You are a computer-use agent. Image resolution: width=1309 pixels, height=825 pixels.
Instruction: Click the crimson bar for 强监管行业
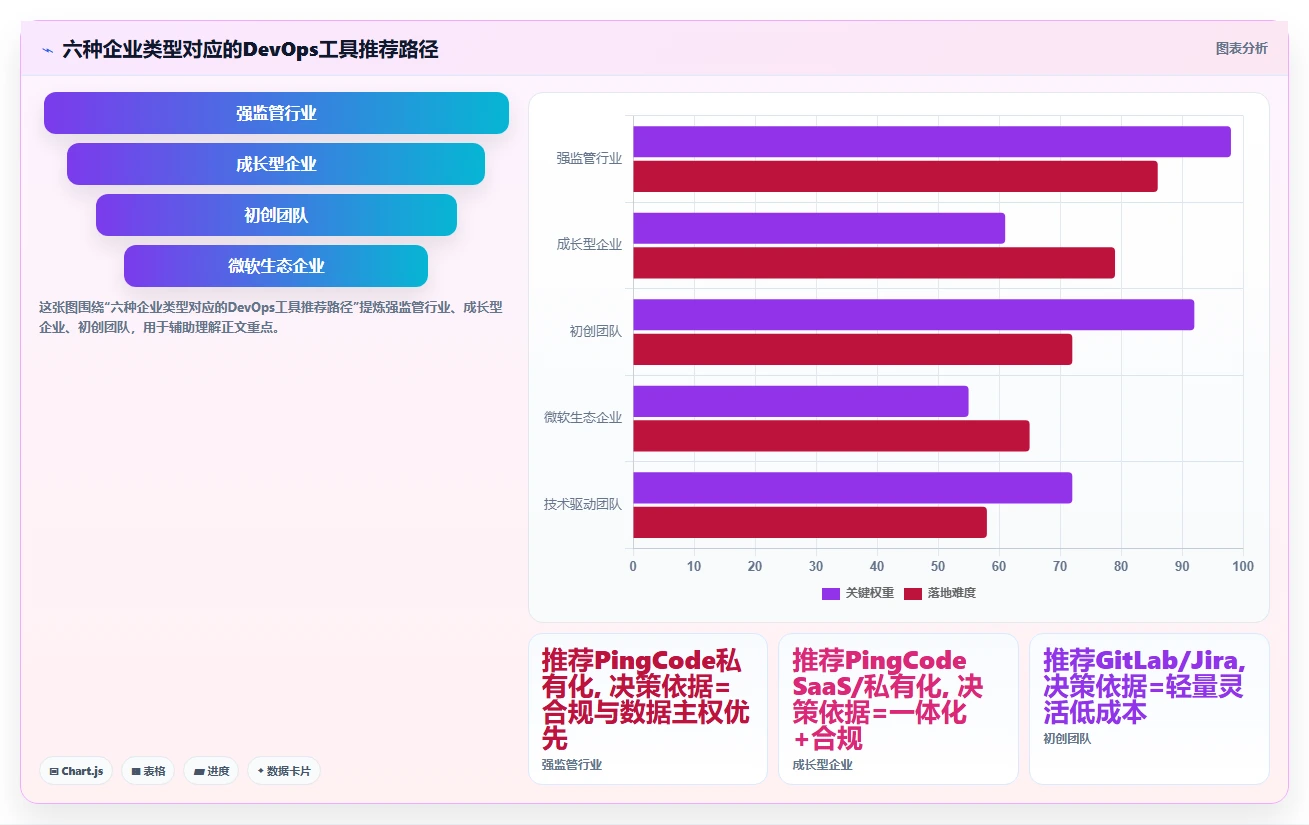pos(895,177)
